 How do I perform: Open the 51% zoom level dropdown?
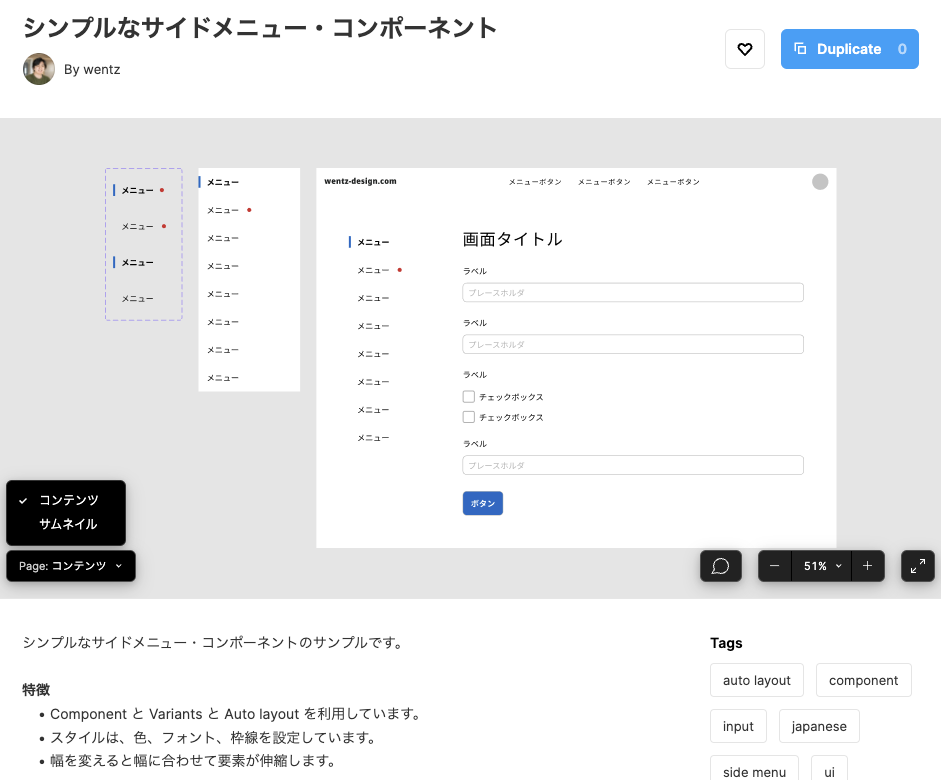[821, 566]
